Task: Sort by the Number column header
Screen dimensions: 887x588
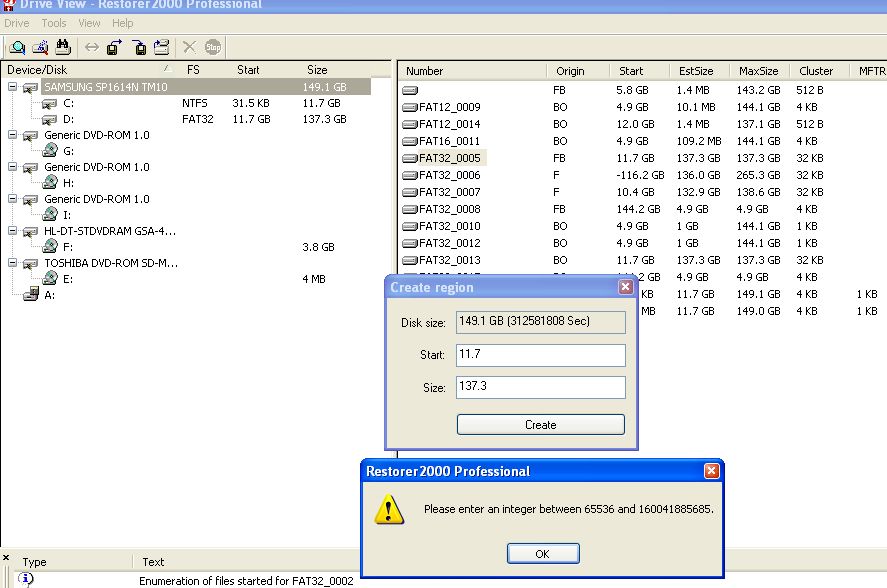Action: click(473, 71)
